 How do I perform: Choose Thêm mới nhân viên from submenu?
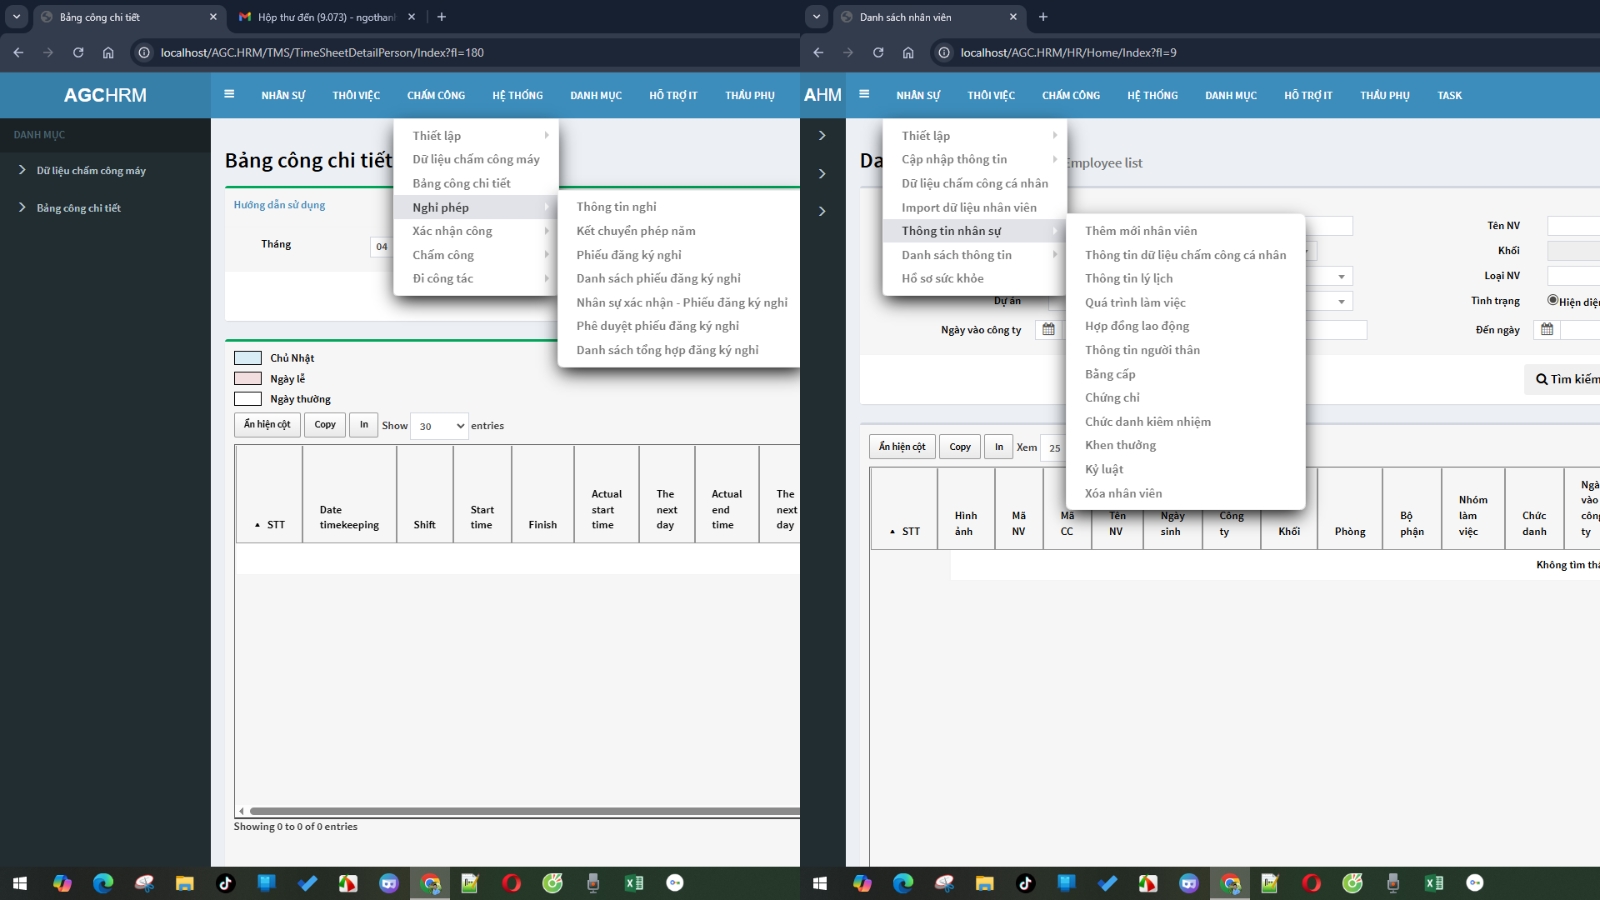1141,231
